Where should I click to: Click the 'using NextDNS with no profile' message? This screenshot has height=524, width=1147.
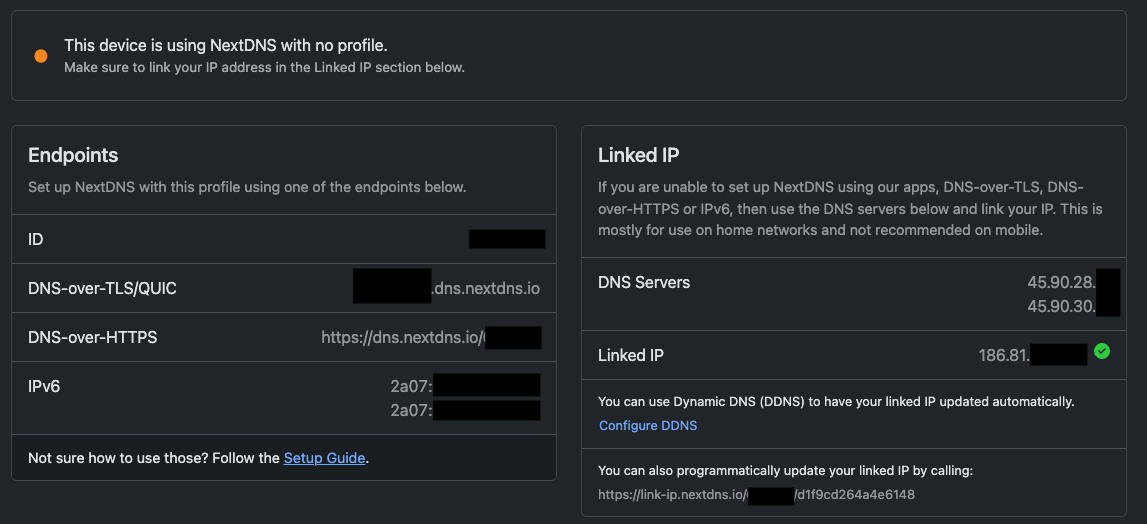click(x=226, y=45)
